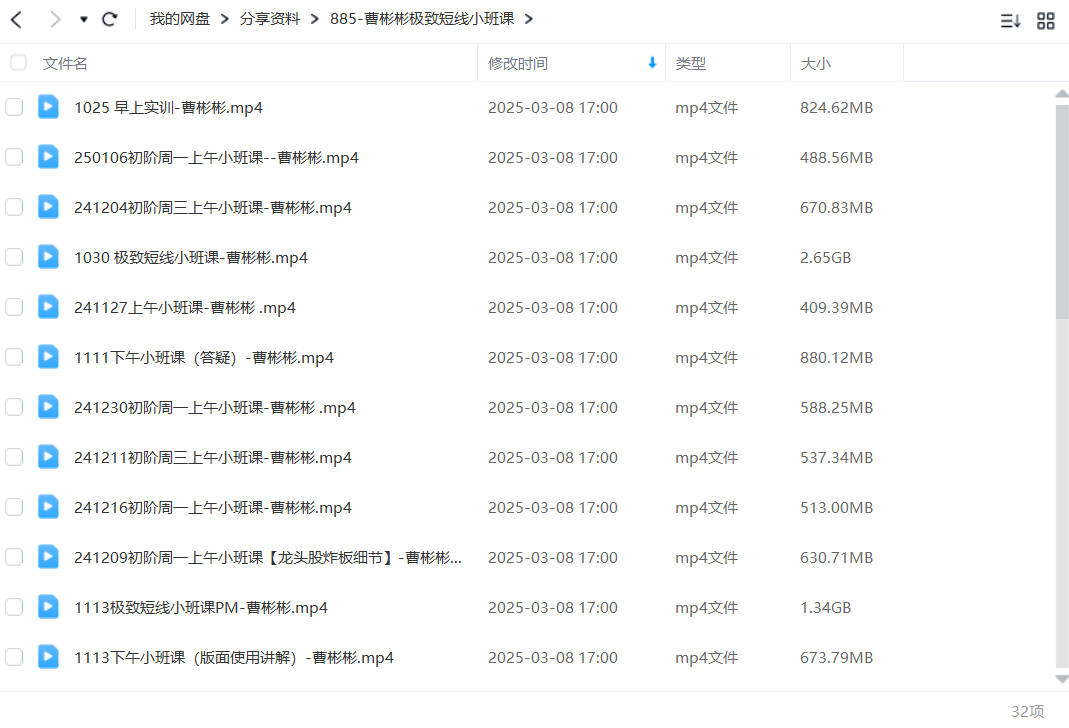Navigate to 我的网盘 breadcrumb
Viewport: 1069px width, 728px height.
click(179, 19)
